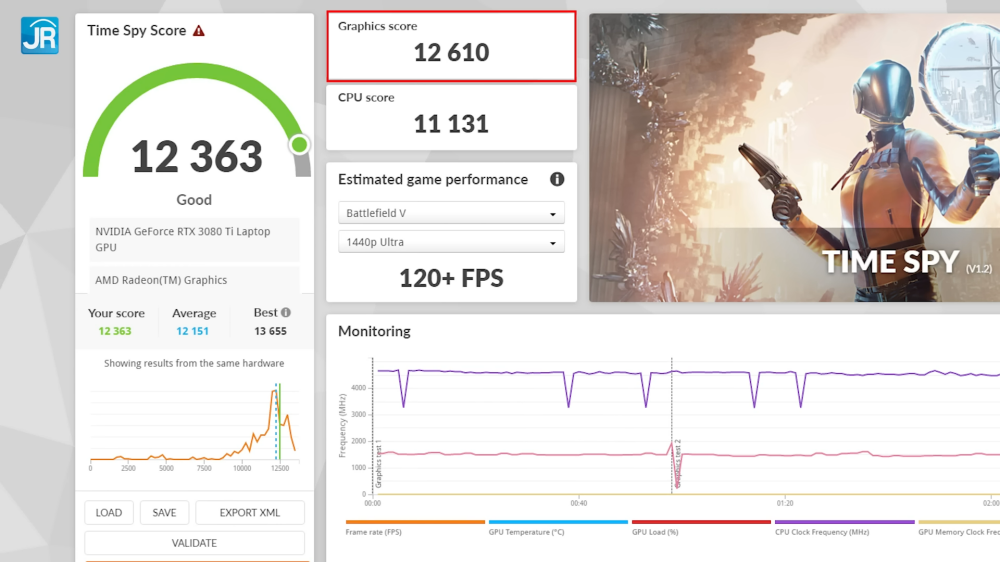Viewport: 1000px width, 562px height.
Task: Click the LOAD button
Action: (108, 513)
